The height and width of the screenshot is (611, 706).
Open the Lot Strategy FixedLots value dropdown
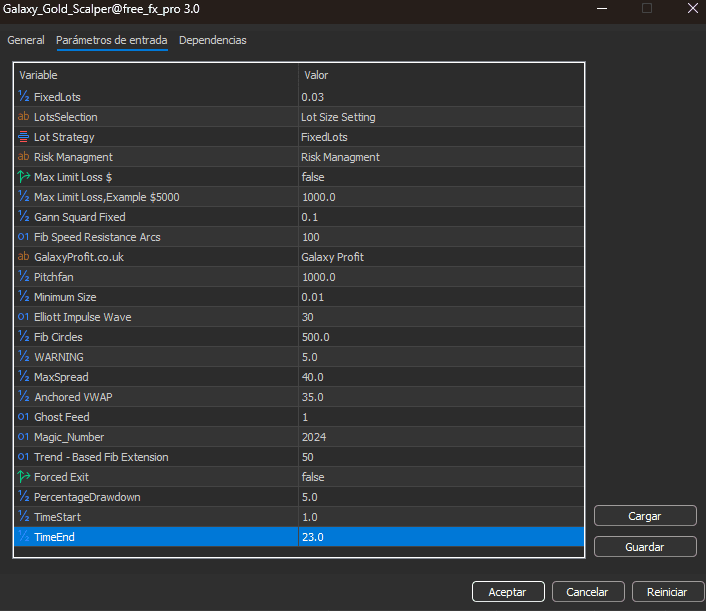(440, 137)
